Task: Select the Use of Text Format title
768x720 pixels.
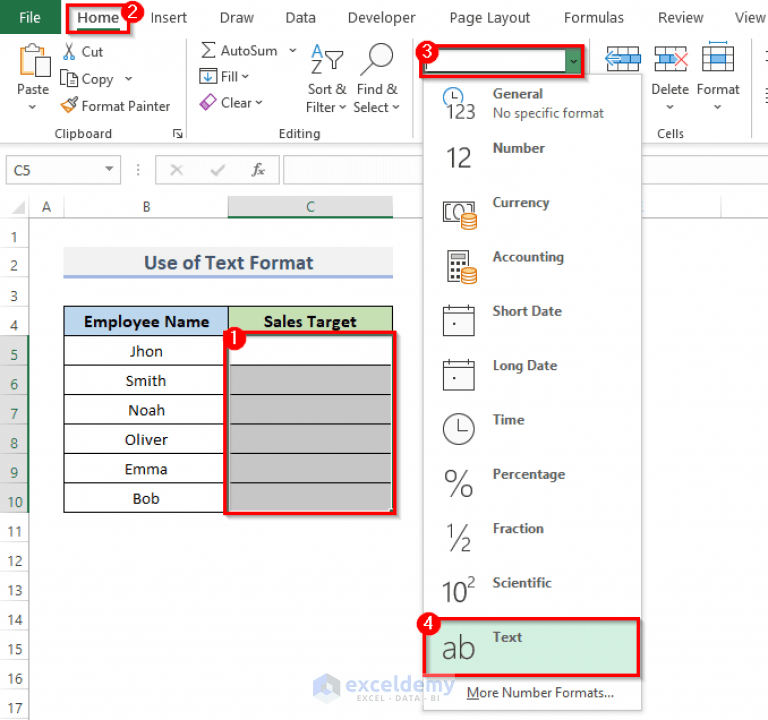Action: point(228,263)
